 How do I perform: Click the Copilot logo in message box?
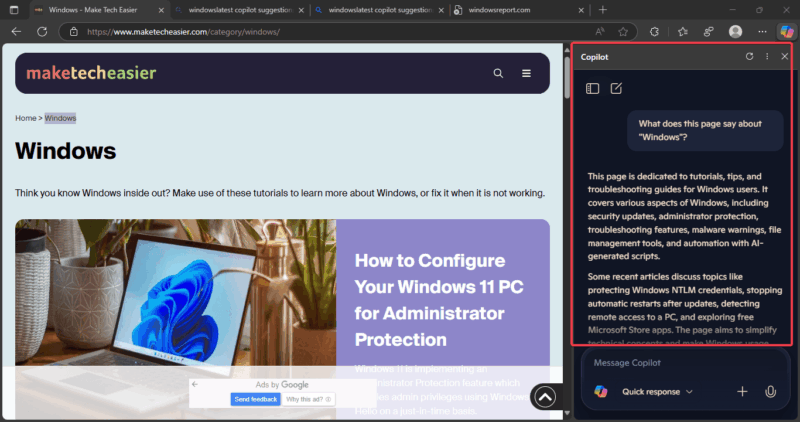tap(601, 391)
